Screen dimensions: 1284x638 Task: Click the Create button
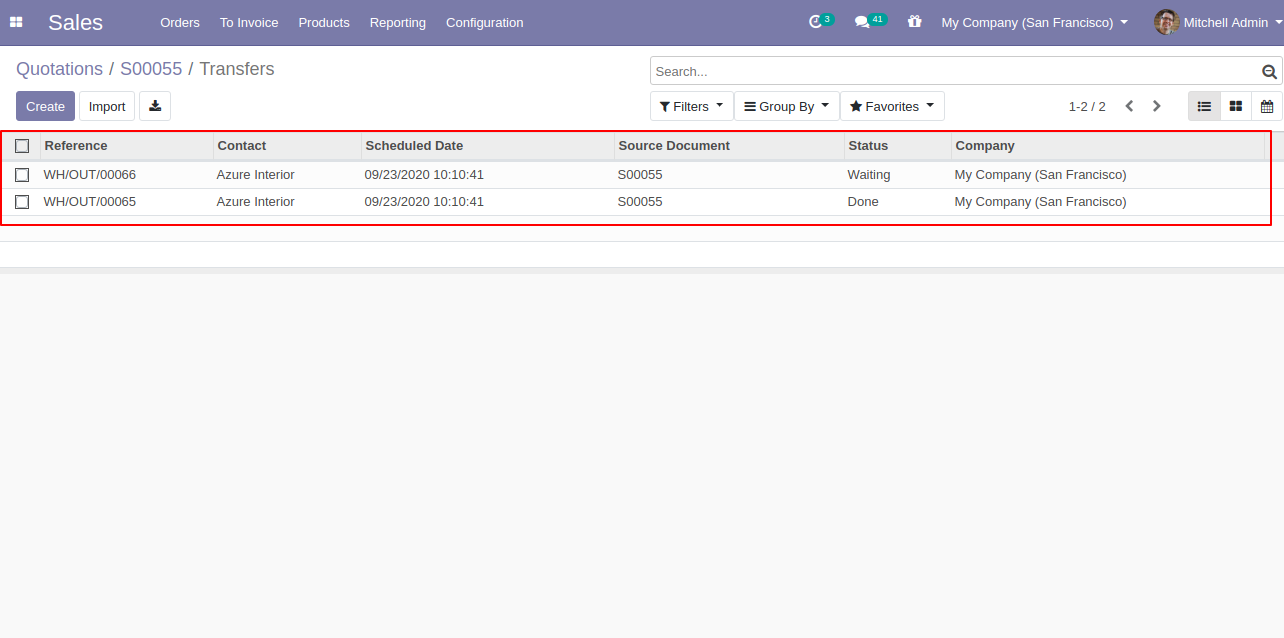tap(45, 106)
